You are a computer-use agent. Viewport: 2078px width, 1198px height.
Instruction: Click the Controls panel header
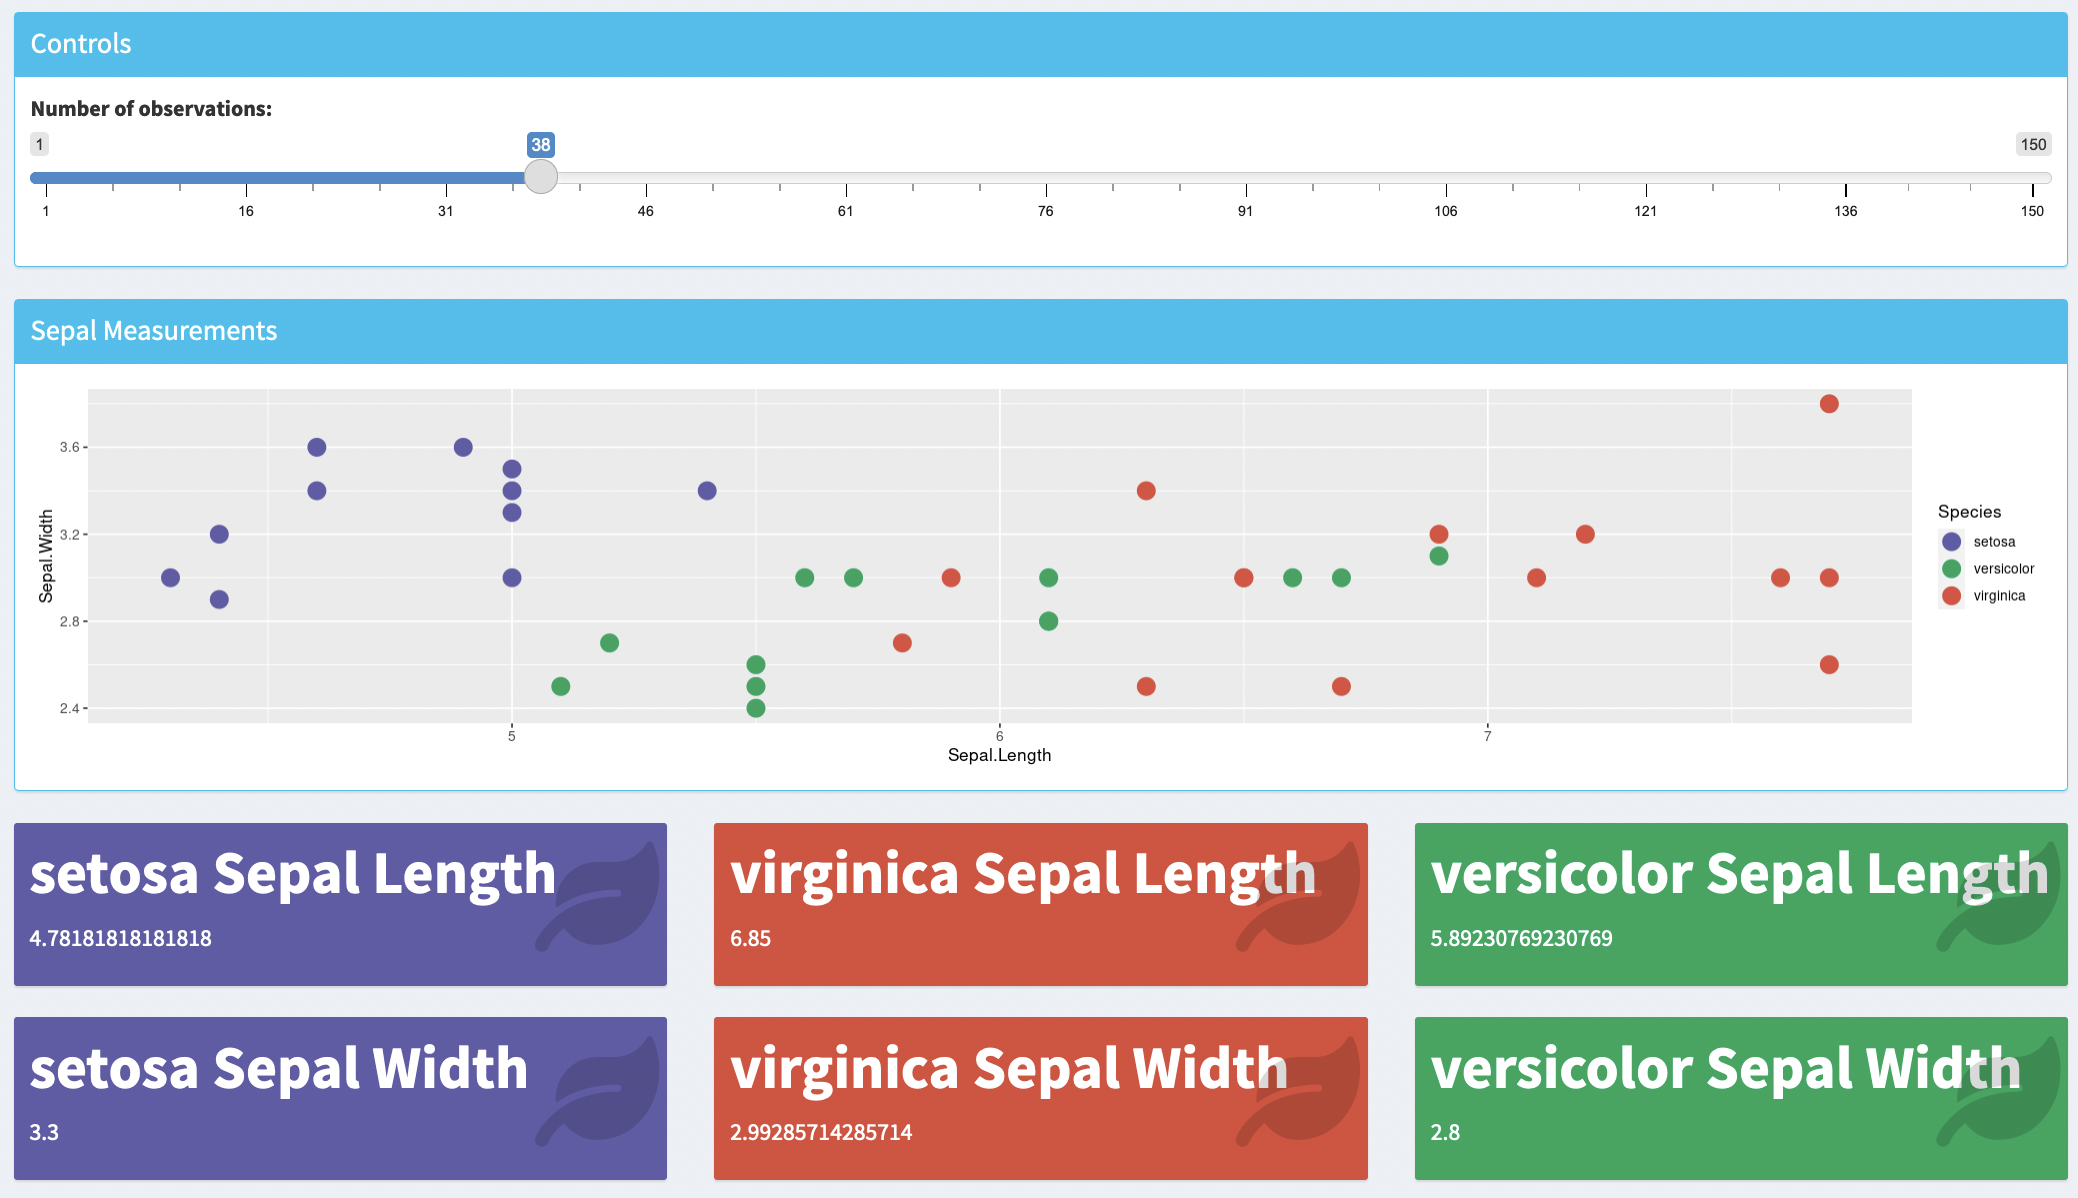[x=1040, y=44]
